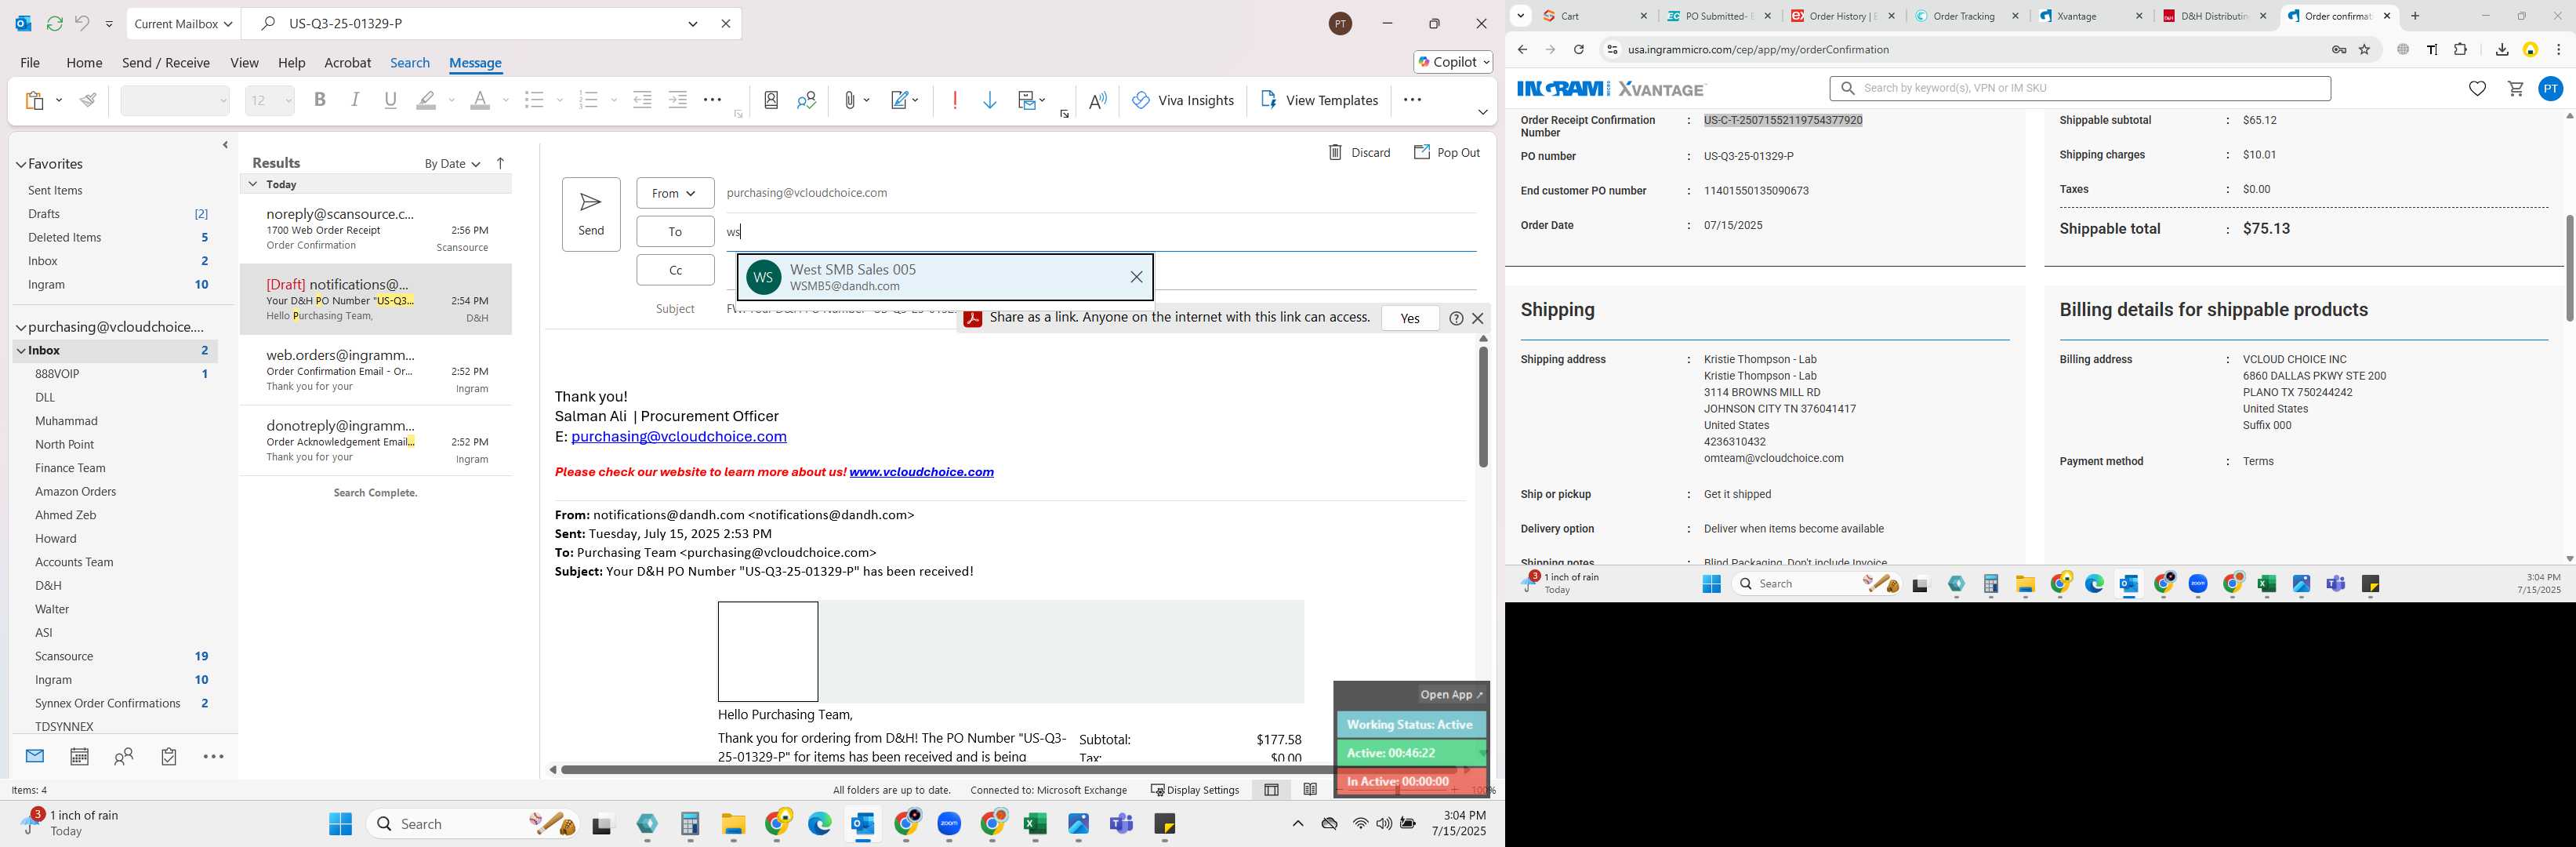Open the Sent Items favorite folder
Image resolution: width=2576 pixels, height=847 pixels.
tap(55, 190)
